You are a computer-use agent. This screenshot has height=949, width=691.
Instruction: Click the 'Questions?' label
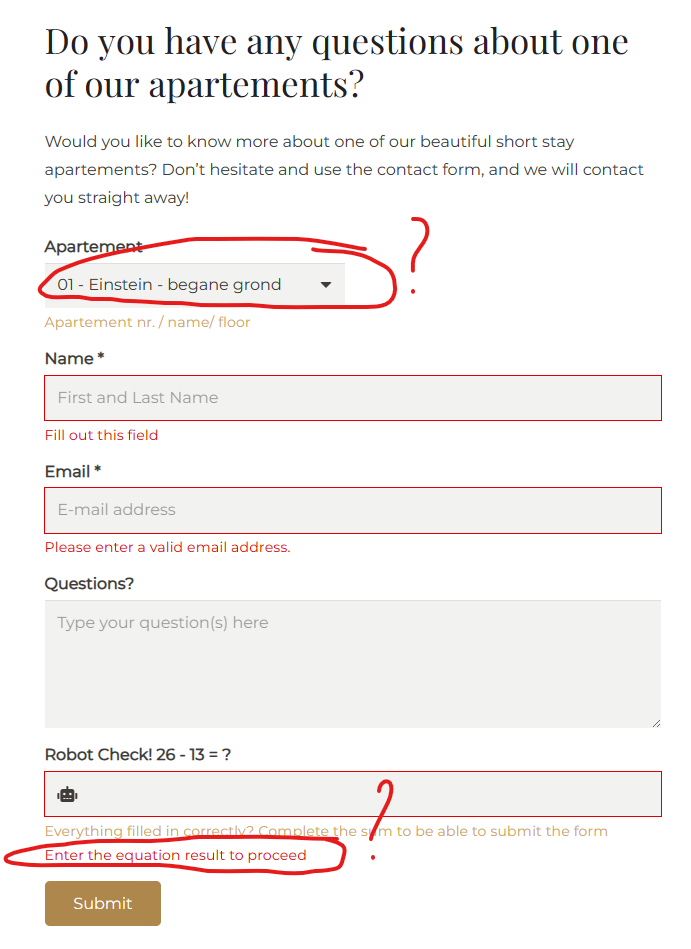click(x=89, y=583)
